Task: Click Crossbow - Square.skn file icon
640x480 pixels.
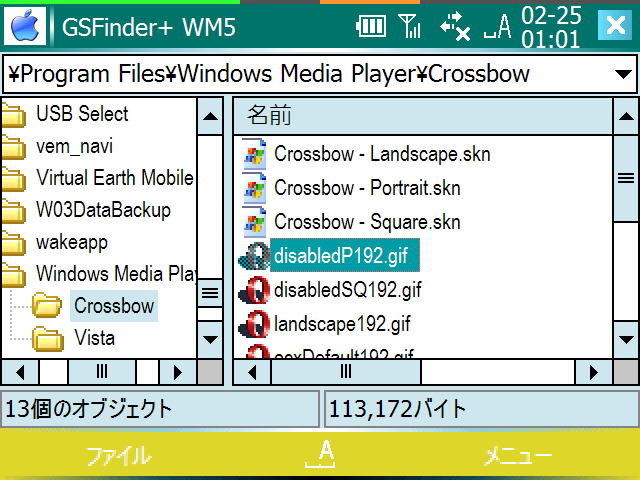Action: (254, 222)
